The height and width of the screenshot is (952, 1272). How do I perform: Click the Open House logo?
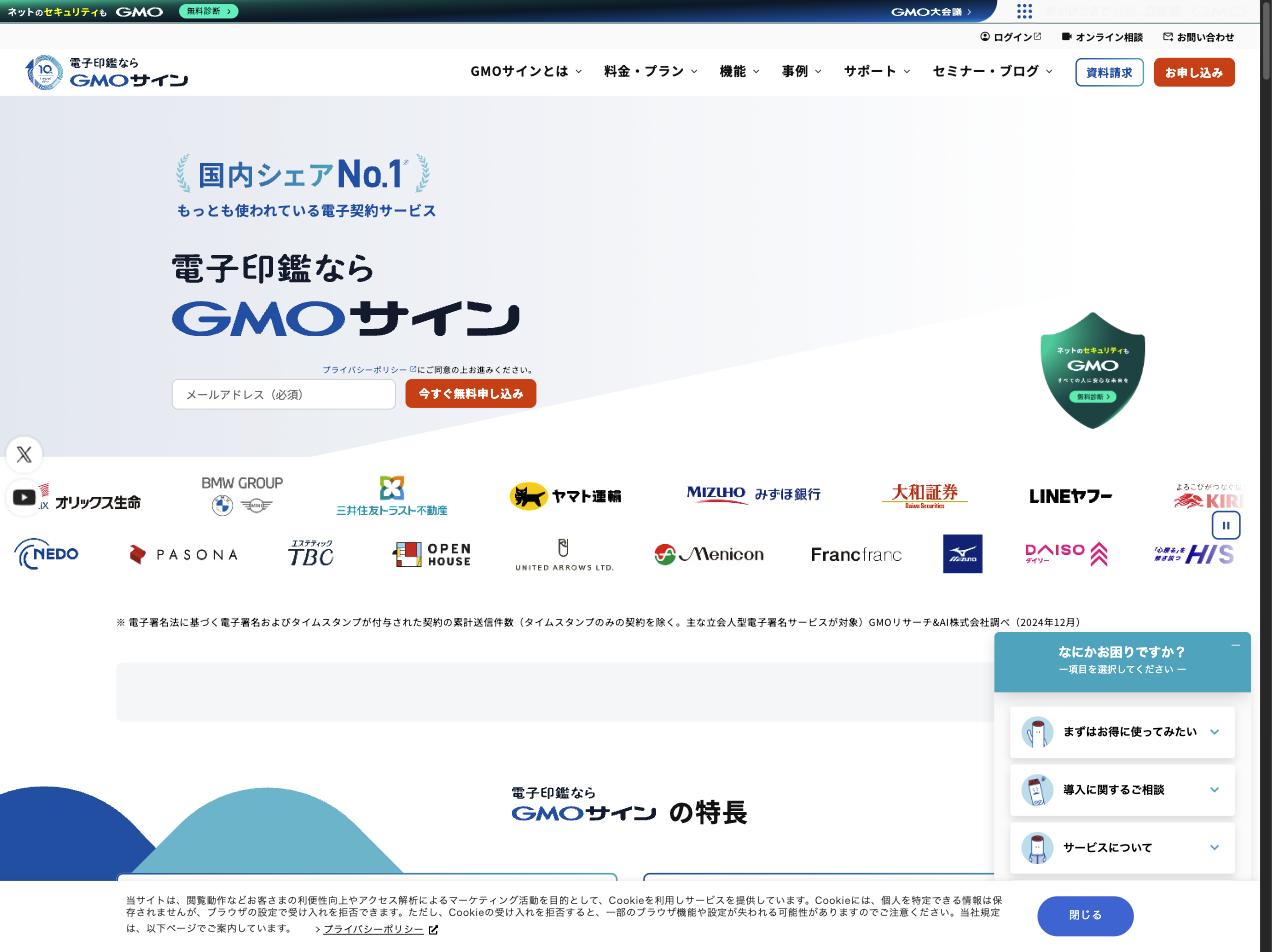coord(432,554)
